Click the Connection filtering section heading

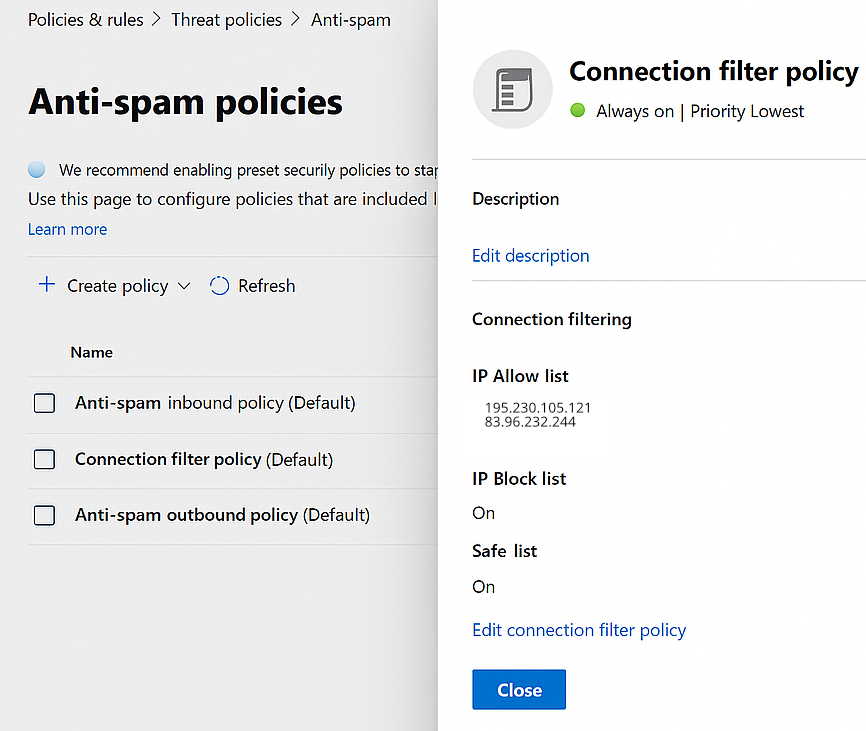552,319
